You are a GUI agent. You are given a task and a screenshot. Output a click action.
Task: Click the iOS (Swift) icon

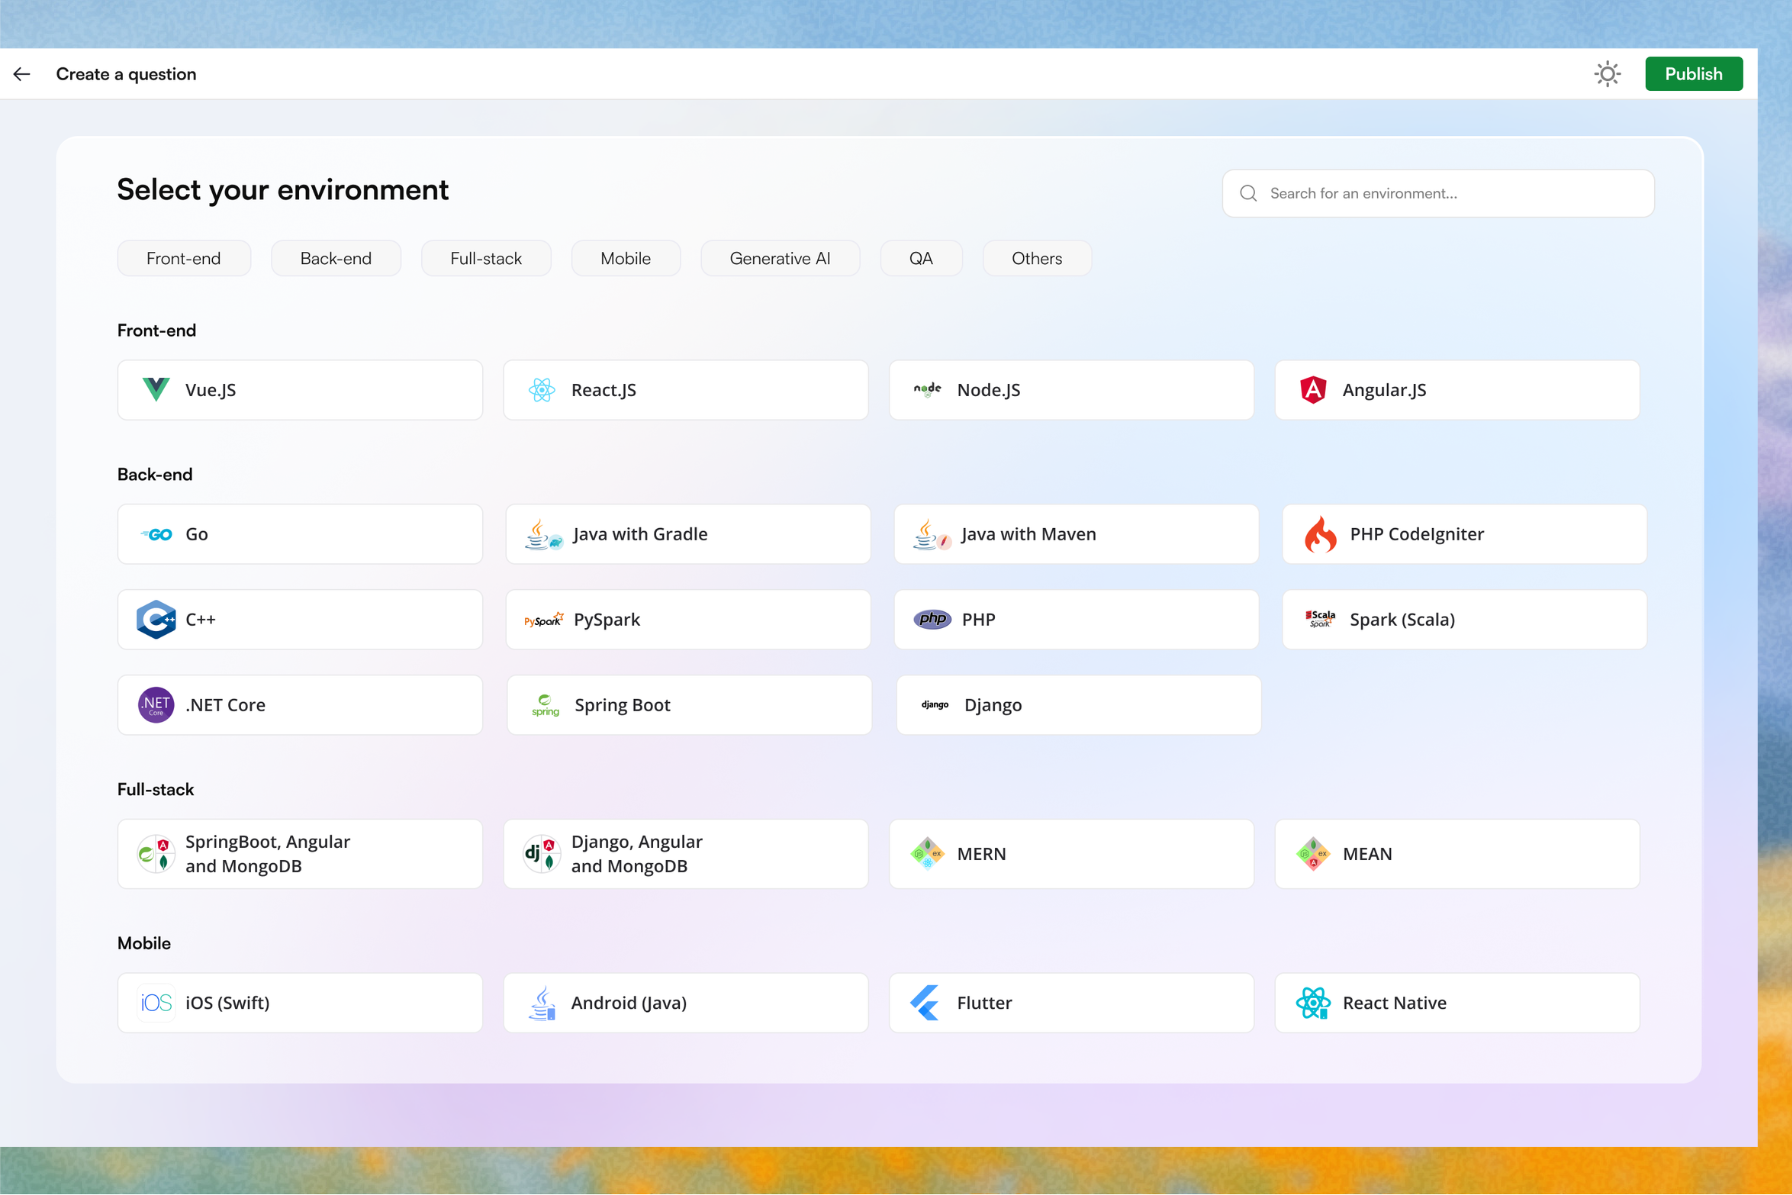156,1003
